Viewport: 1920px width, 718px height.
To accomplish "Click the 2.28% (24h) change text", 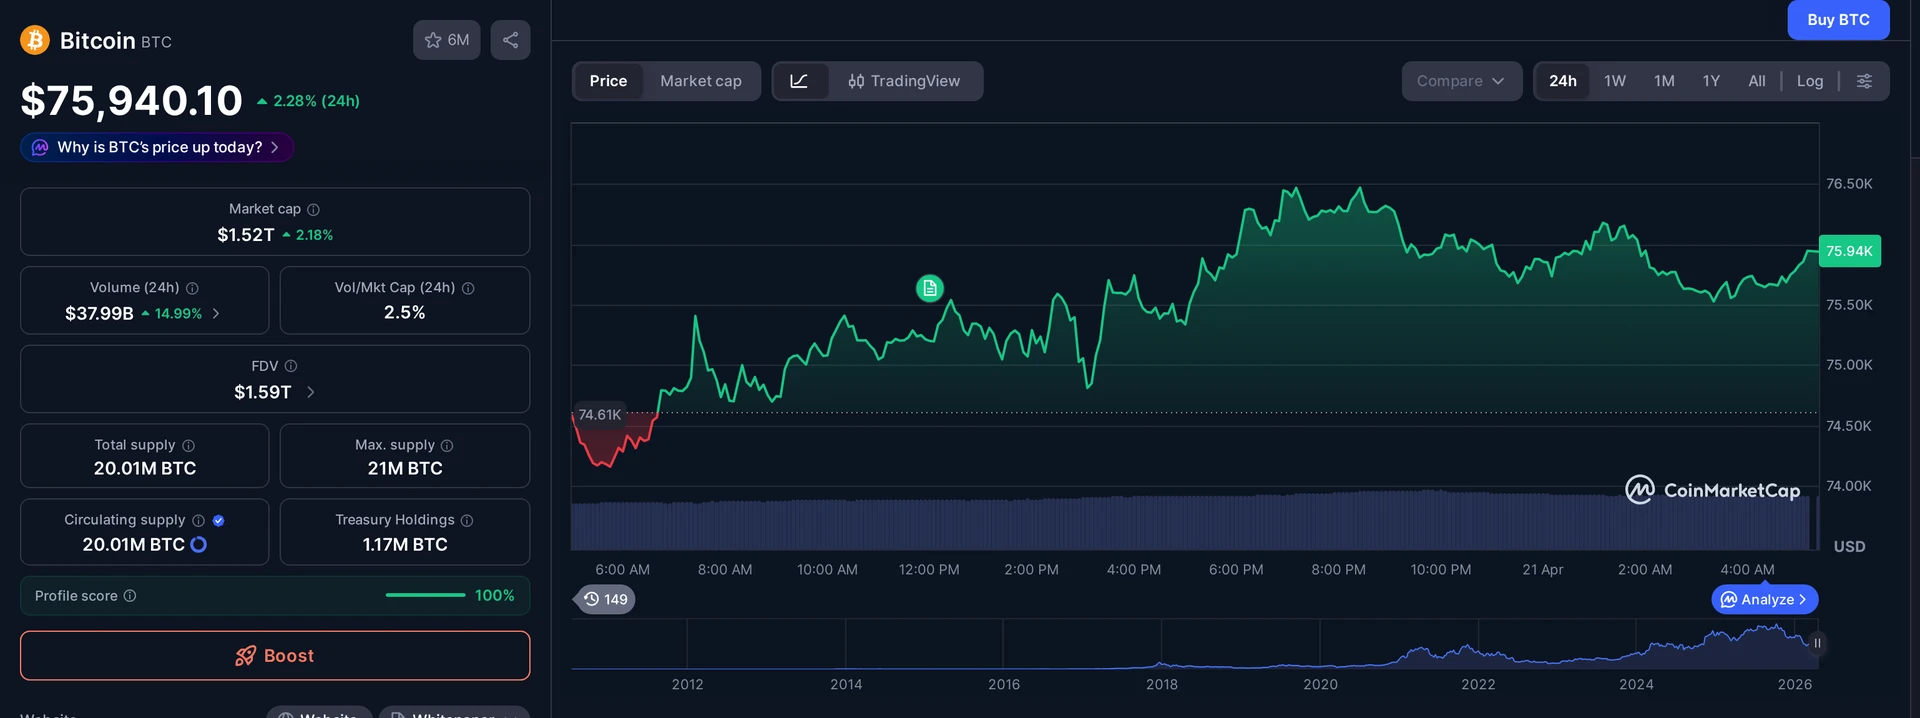I will tap(316, 101).
